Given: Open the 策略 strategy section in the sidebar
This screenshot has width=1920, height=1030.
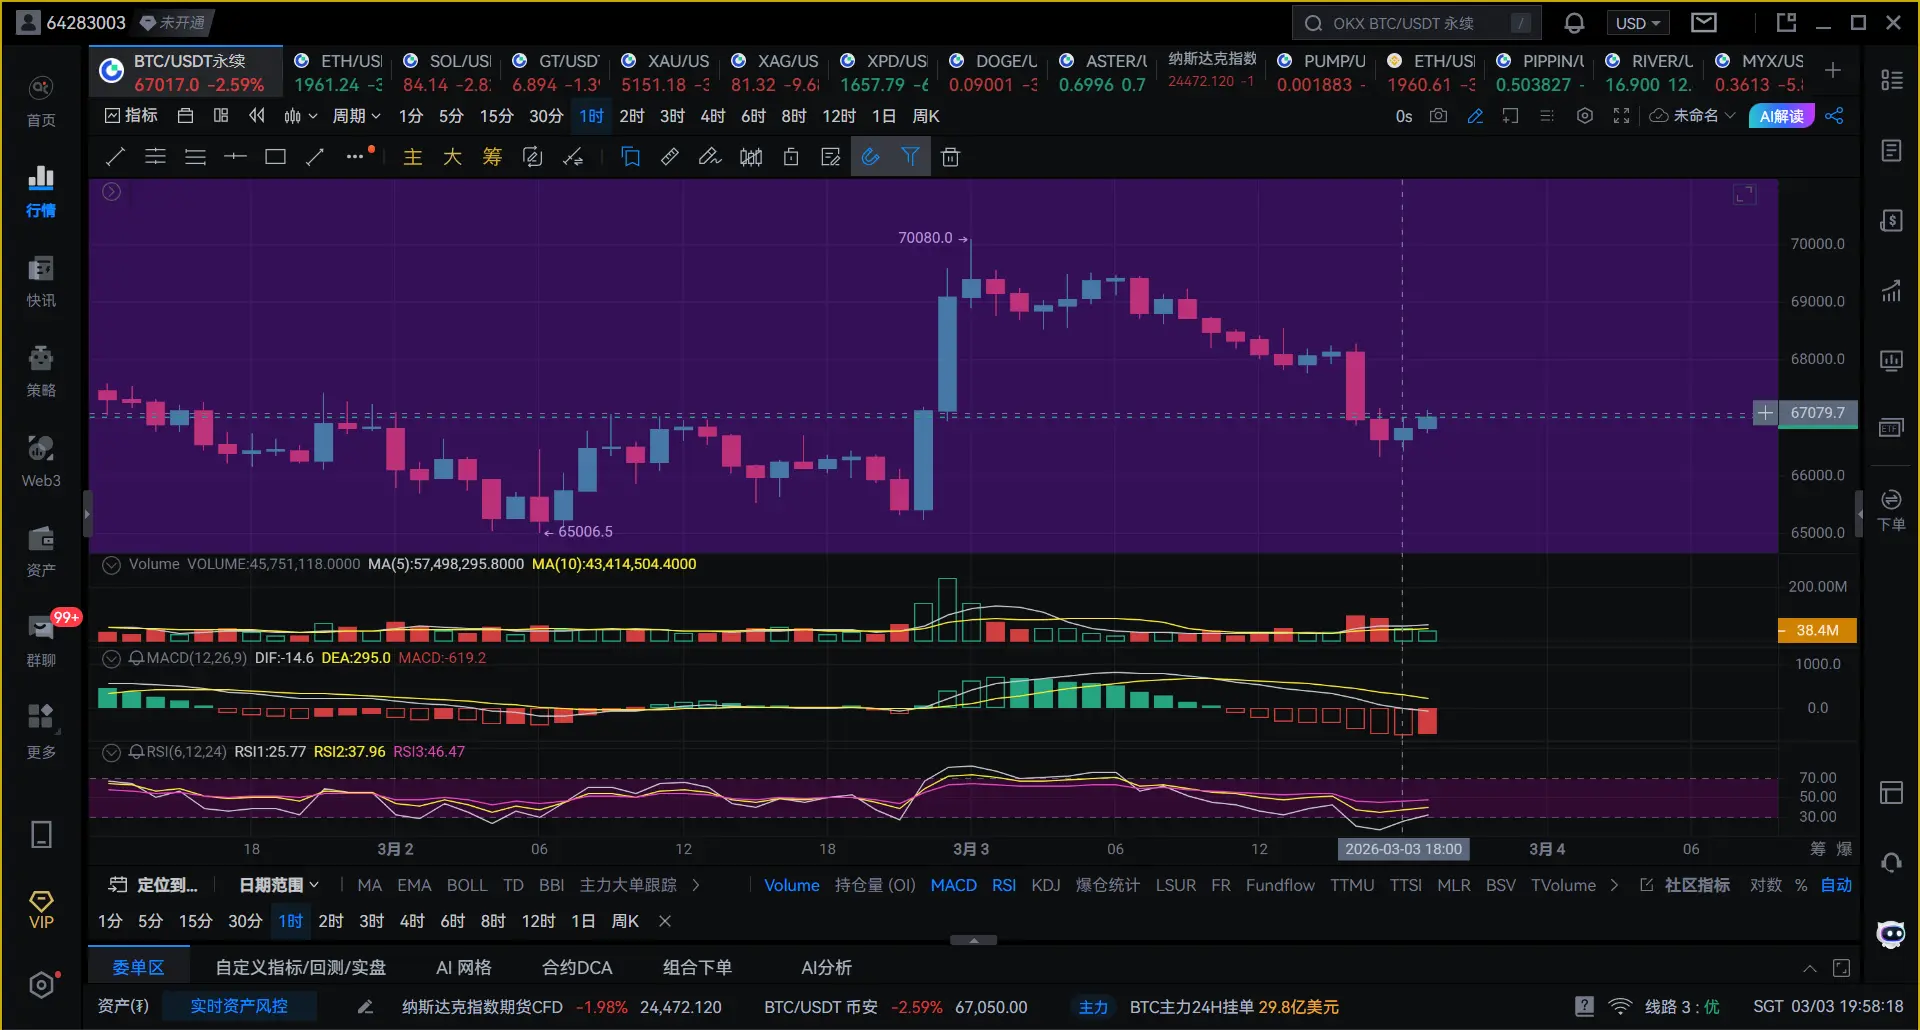Looking at the screenshot, I should click(x=41, y=371).
